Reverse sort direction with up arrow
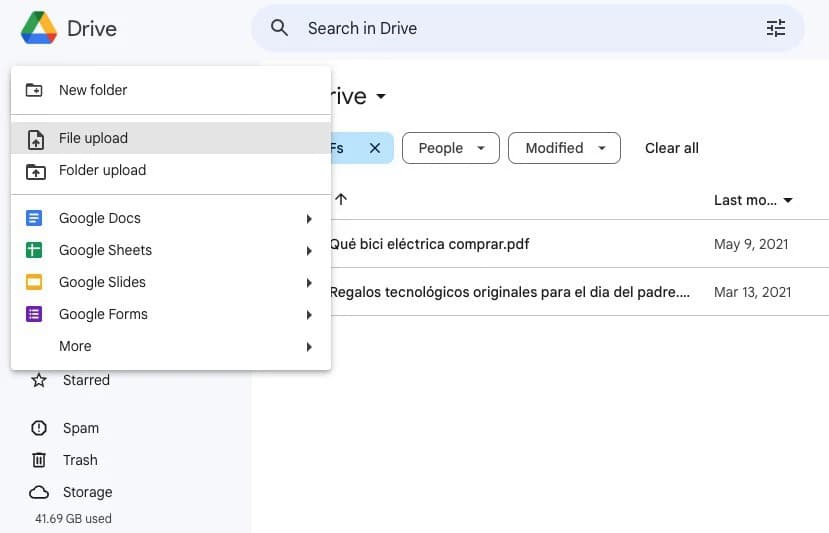Viewport: 829px width, 533px height. 341,199
